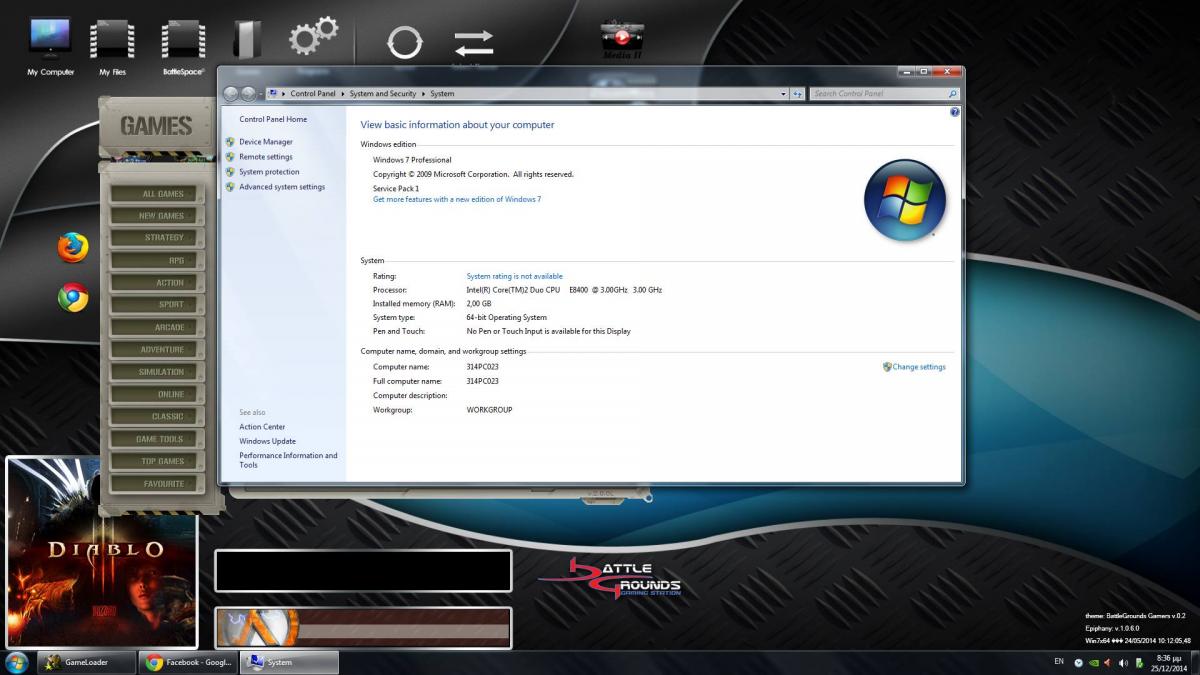
Task: Click the System taskbar button
Action: point(289,663)
